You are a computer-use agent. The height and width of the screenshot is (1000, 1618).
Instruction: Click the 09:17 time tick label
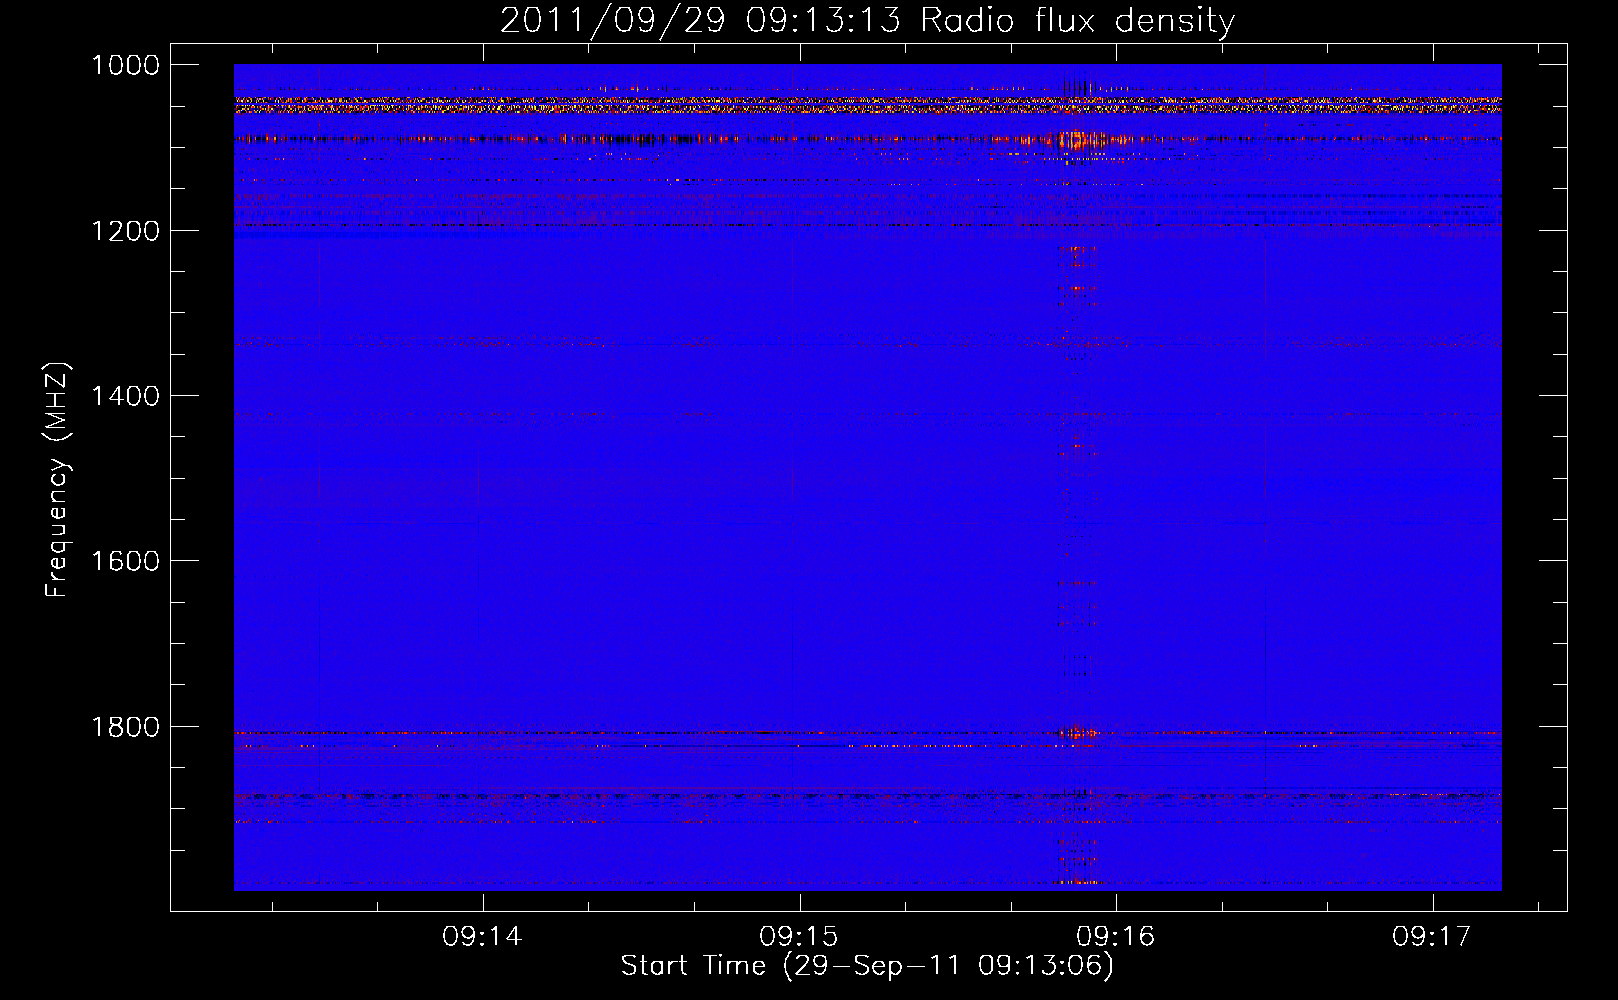coord(1433,936)
